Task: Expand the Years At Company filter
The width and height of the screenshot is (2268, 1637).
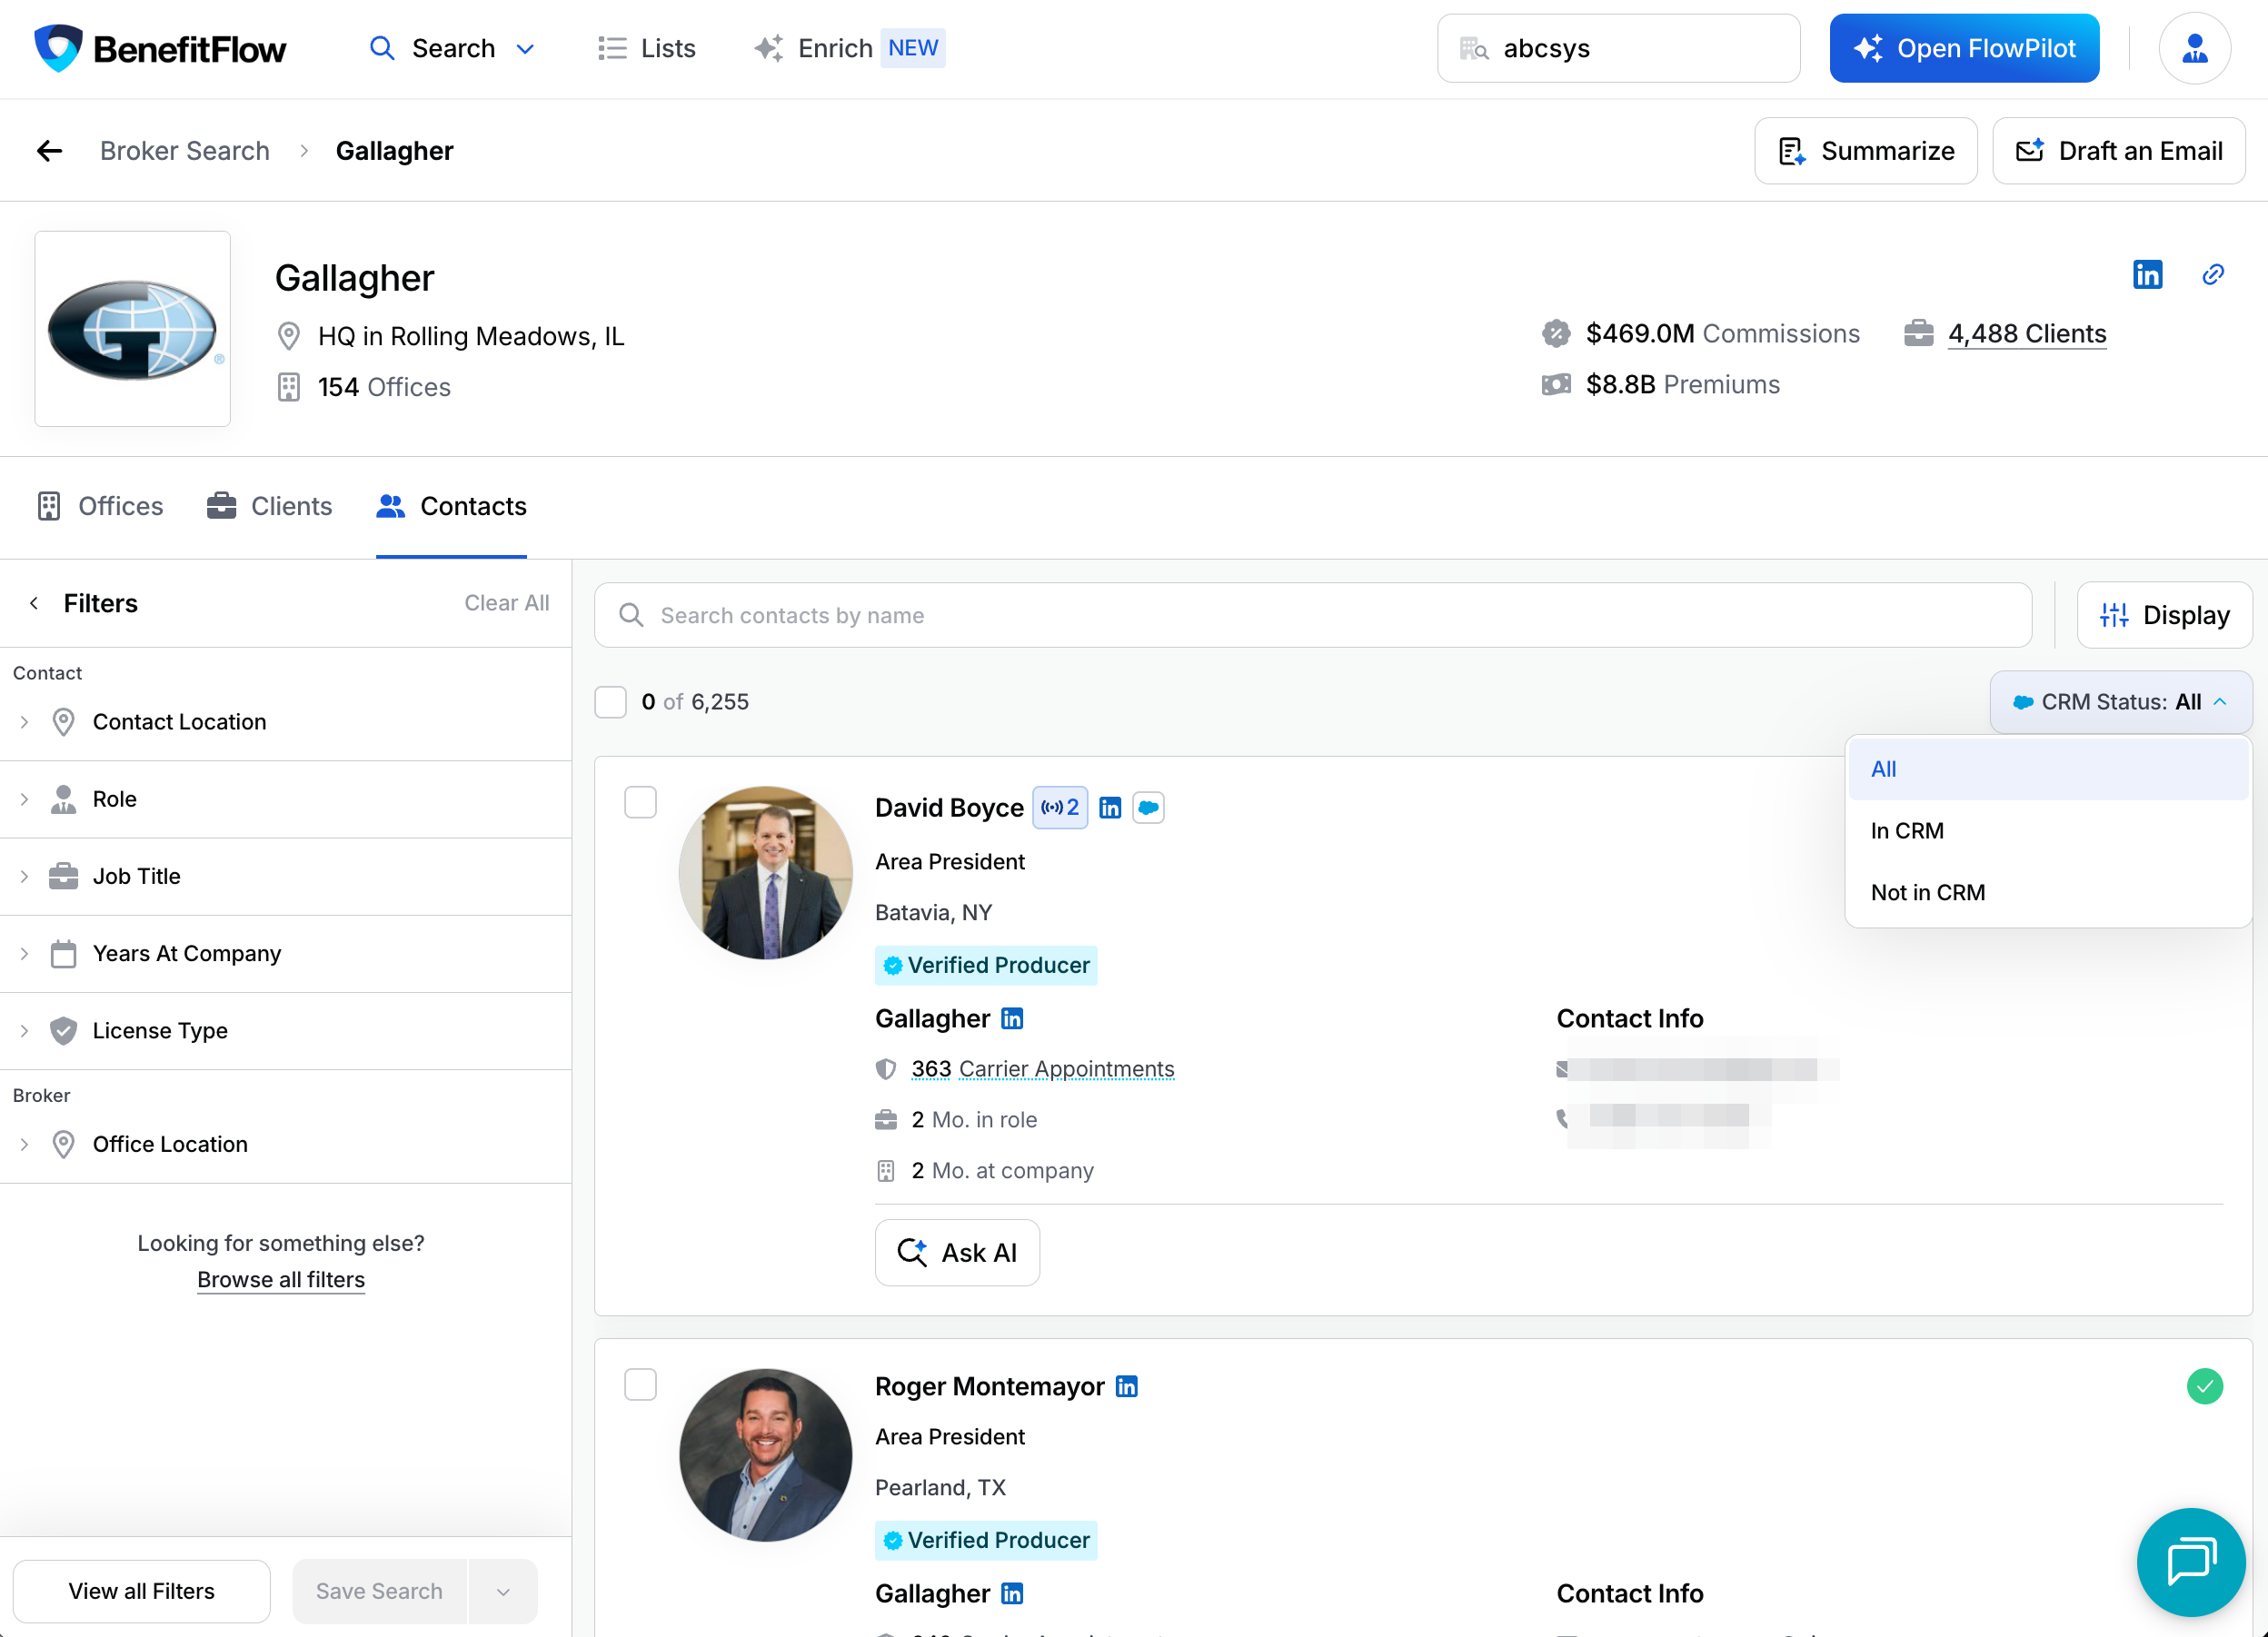Action: (285, 953)
